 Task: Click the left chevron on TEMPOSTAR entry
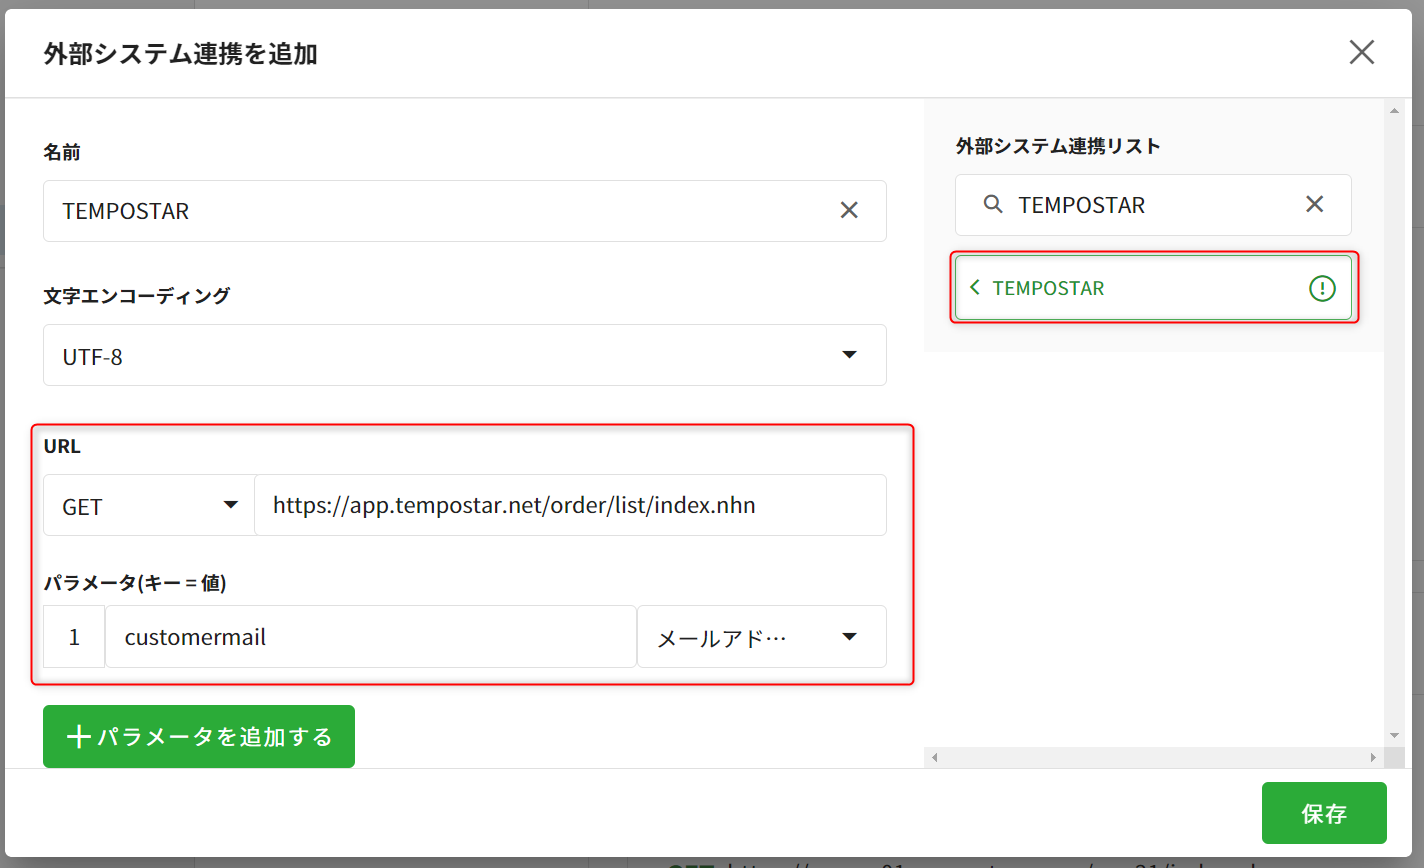(x=975, y=288)
